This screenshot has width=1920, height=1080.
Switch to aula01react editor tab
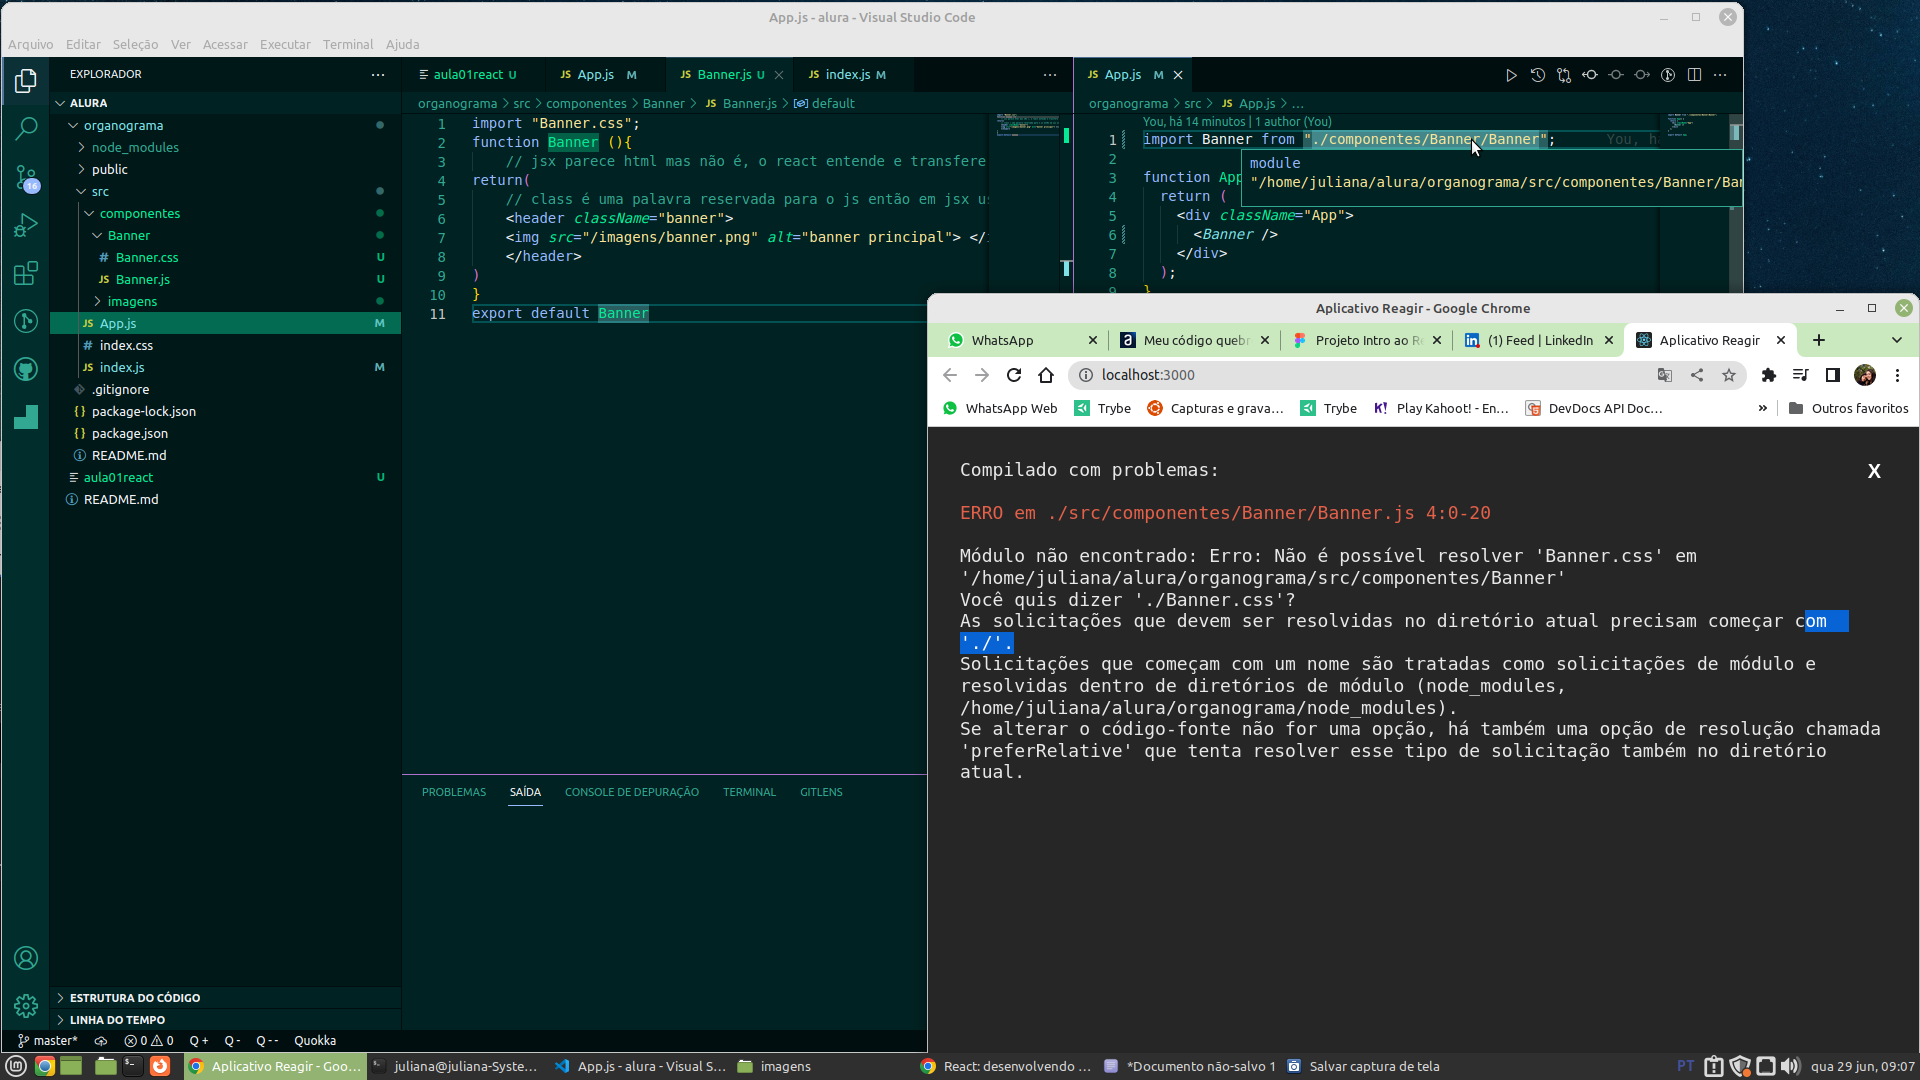click(x=475, y=75)
